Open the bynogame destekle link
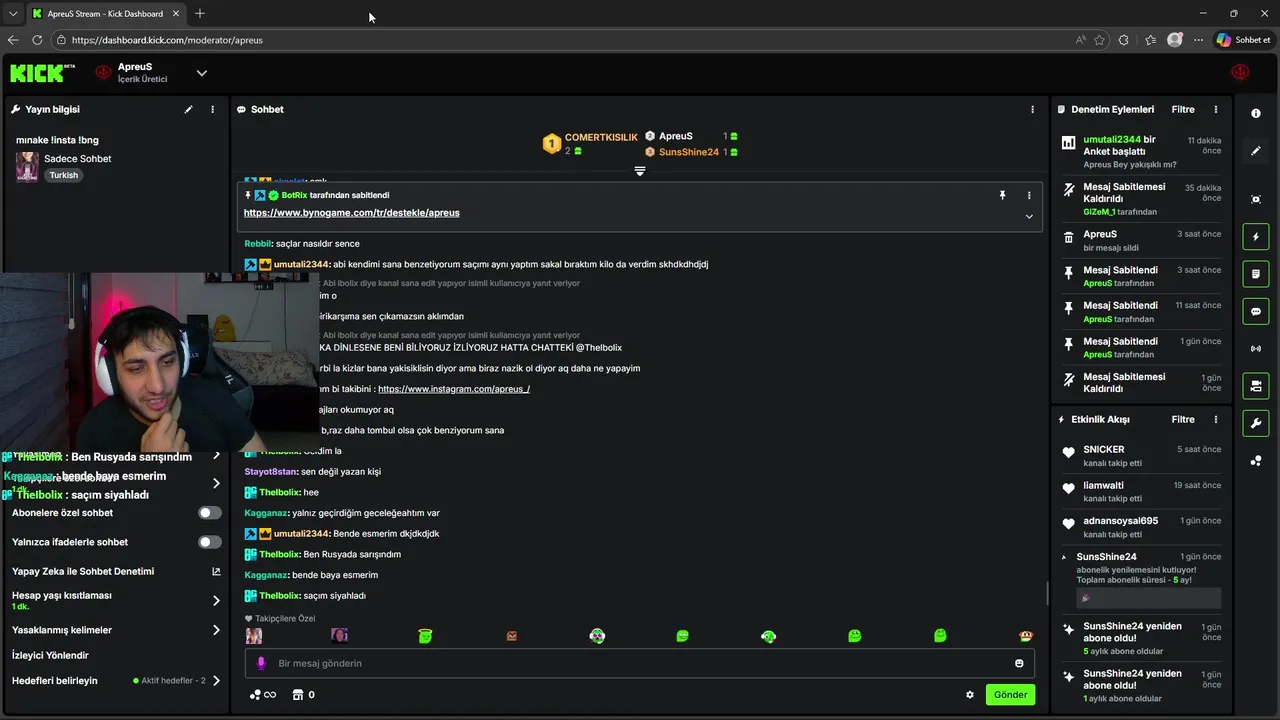 352,213
